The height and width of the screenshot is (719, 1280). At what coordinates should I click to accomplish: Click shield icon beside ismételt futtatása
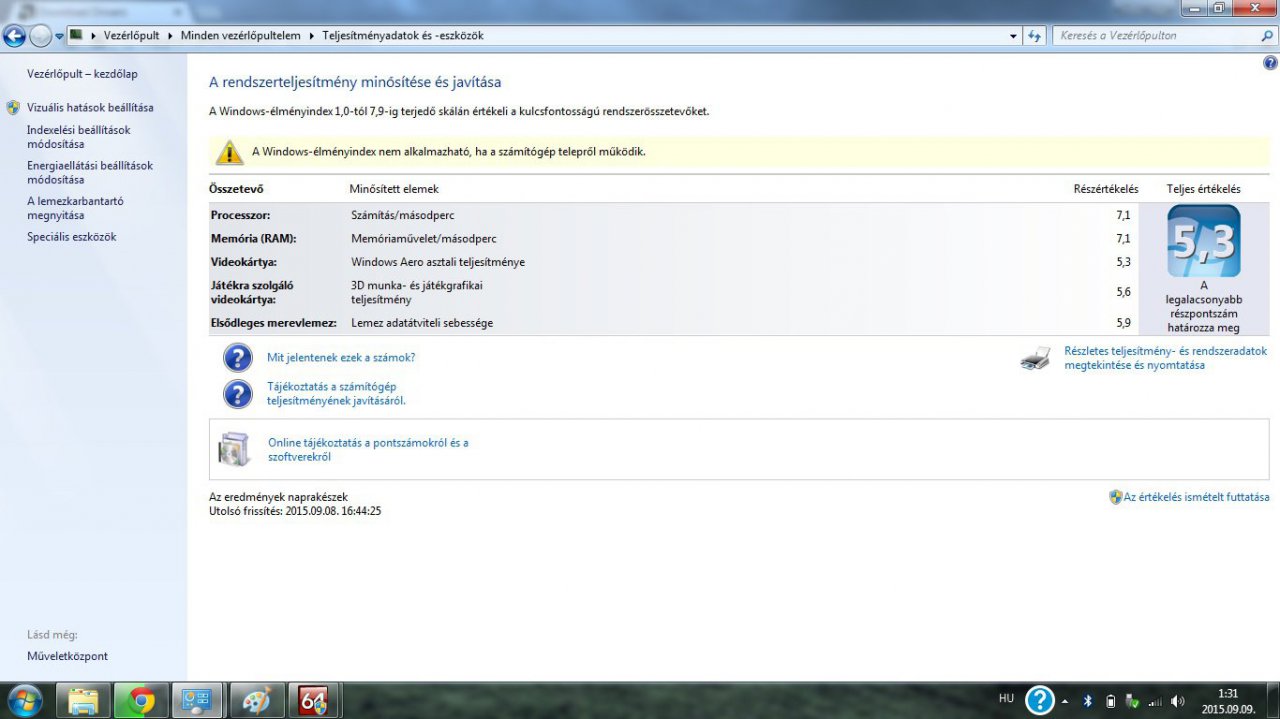[x=1116, y=497]
